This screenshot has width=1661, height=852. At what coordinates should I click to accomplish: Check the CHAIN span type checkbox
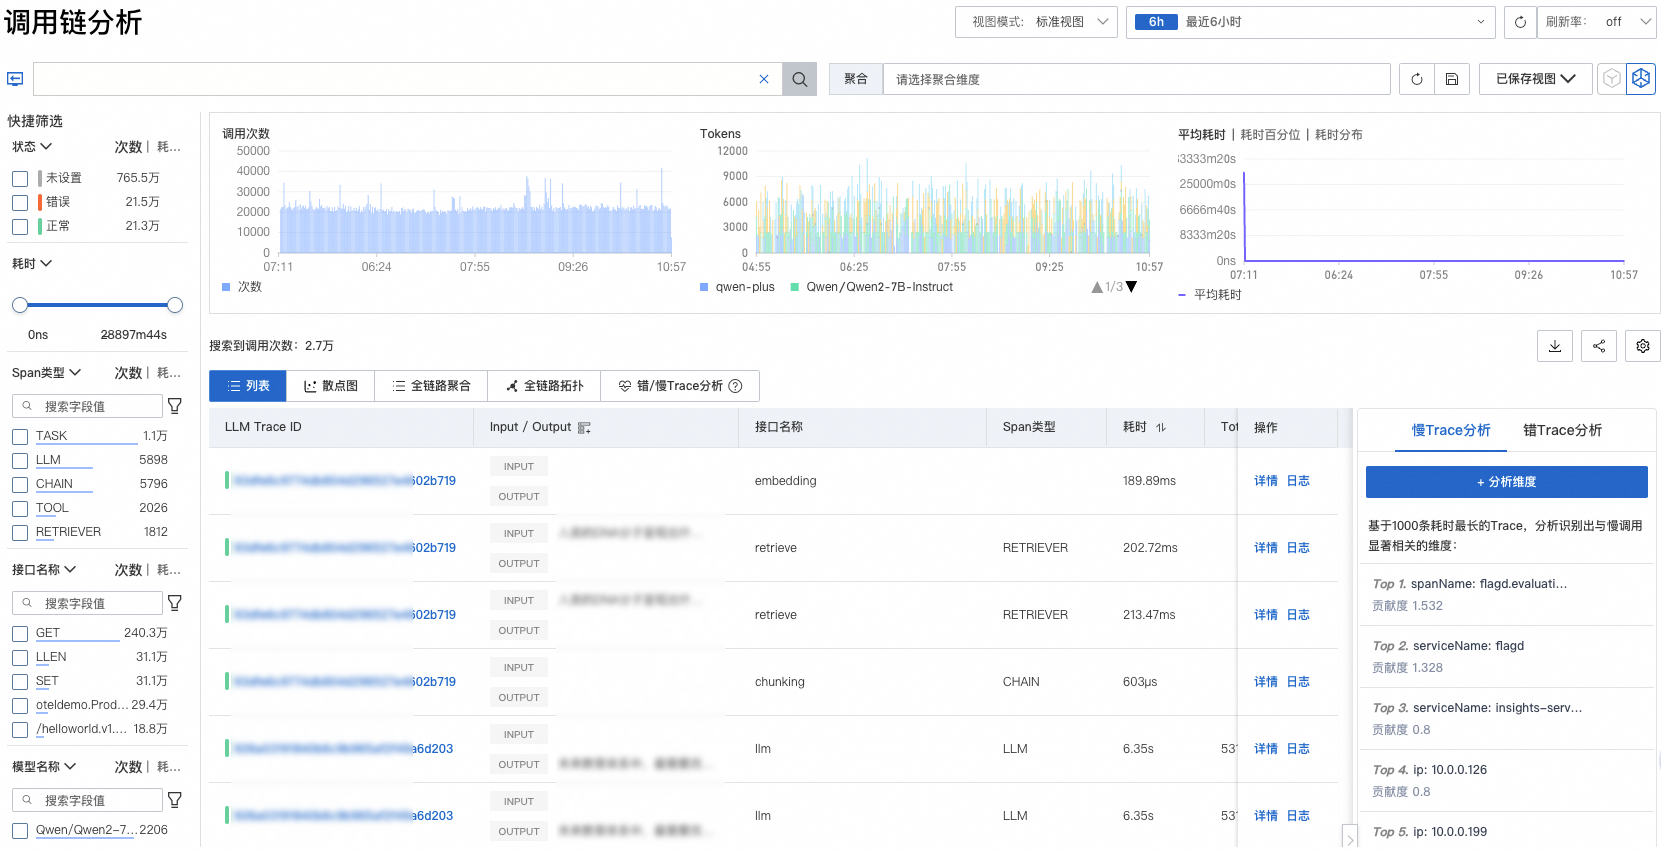[x=20, y=485]
